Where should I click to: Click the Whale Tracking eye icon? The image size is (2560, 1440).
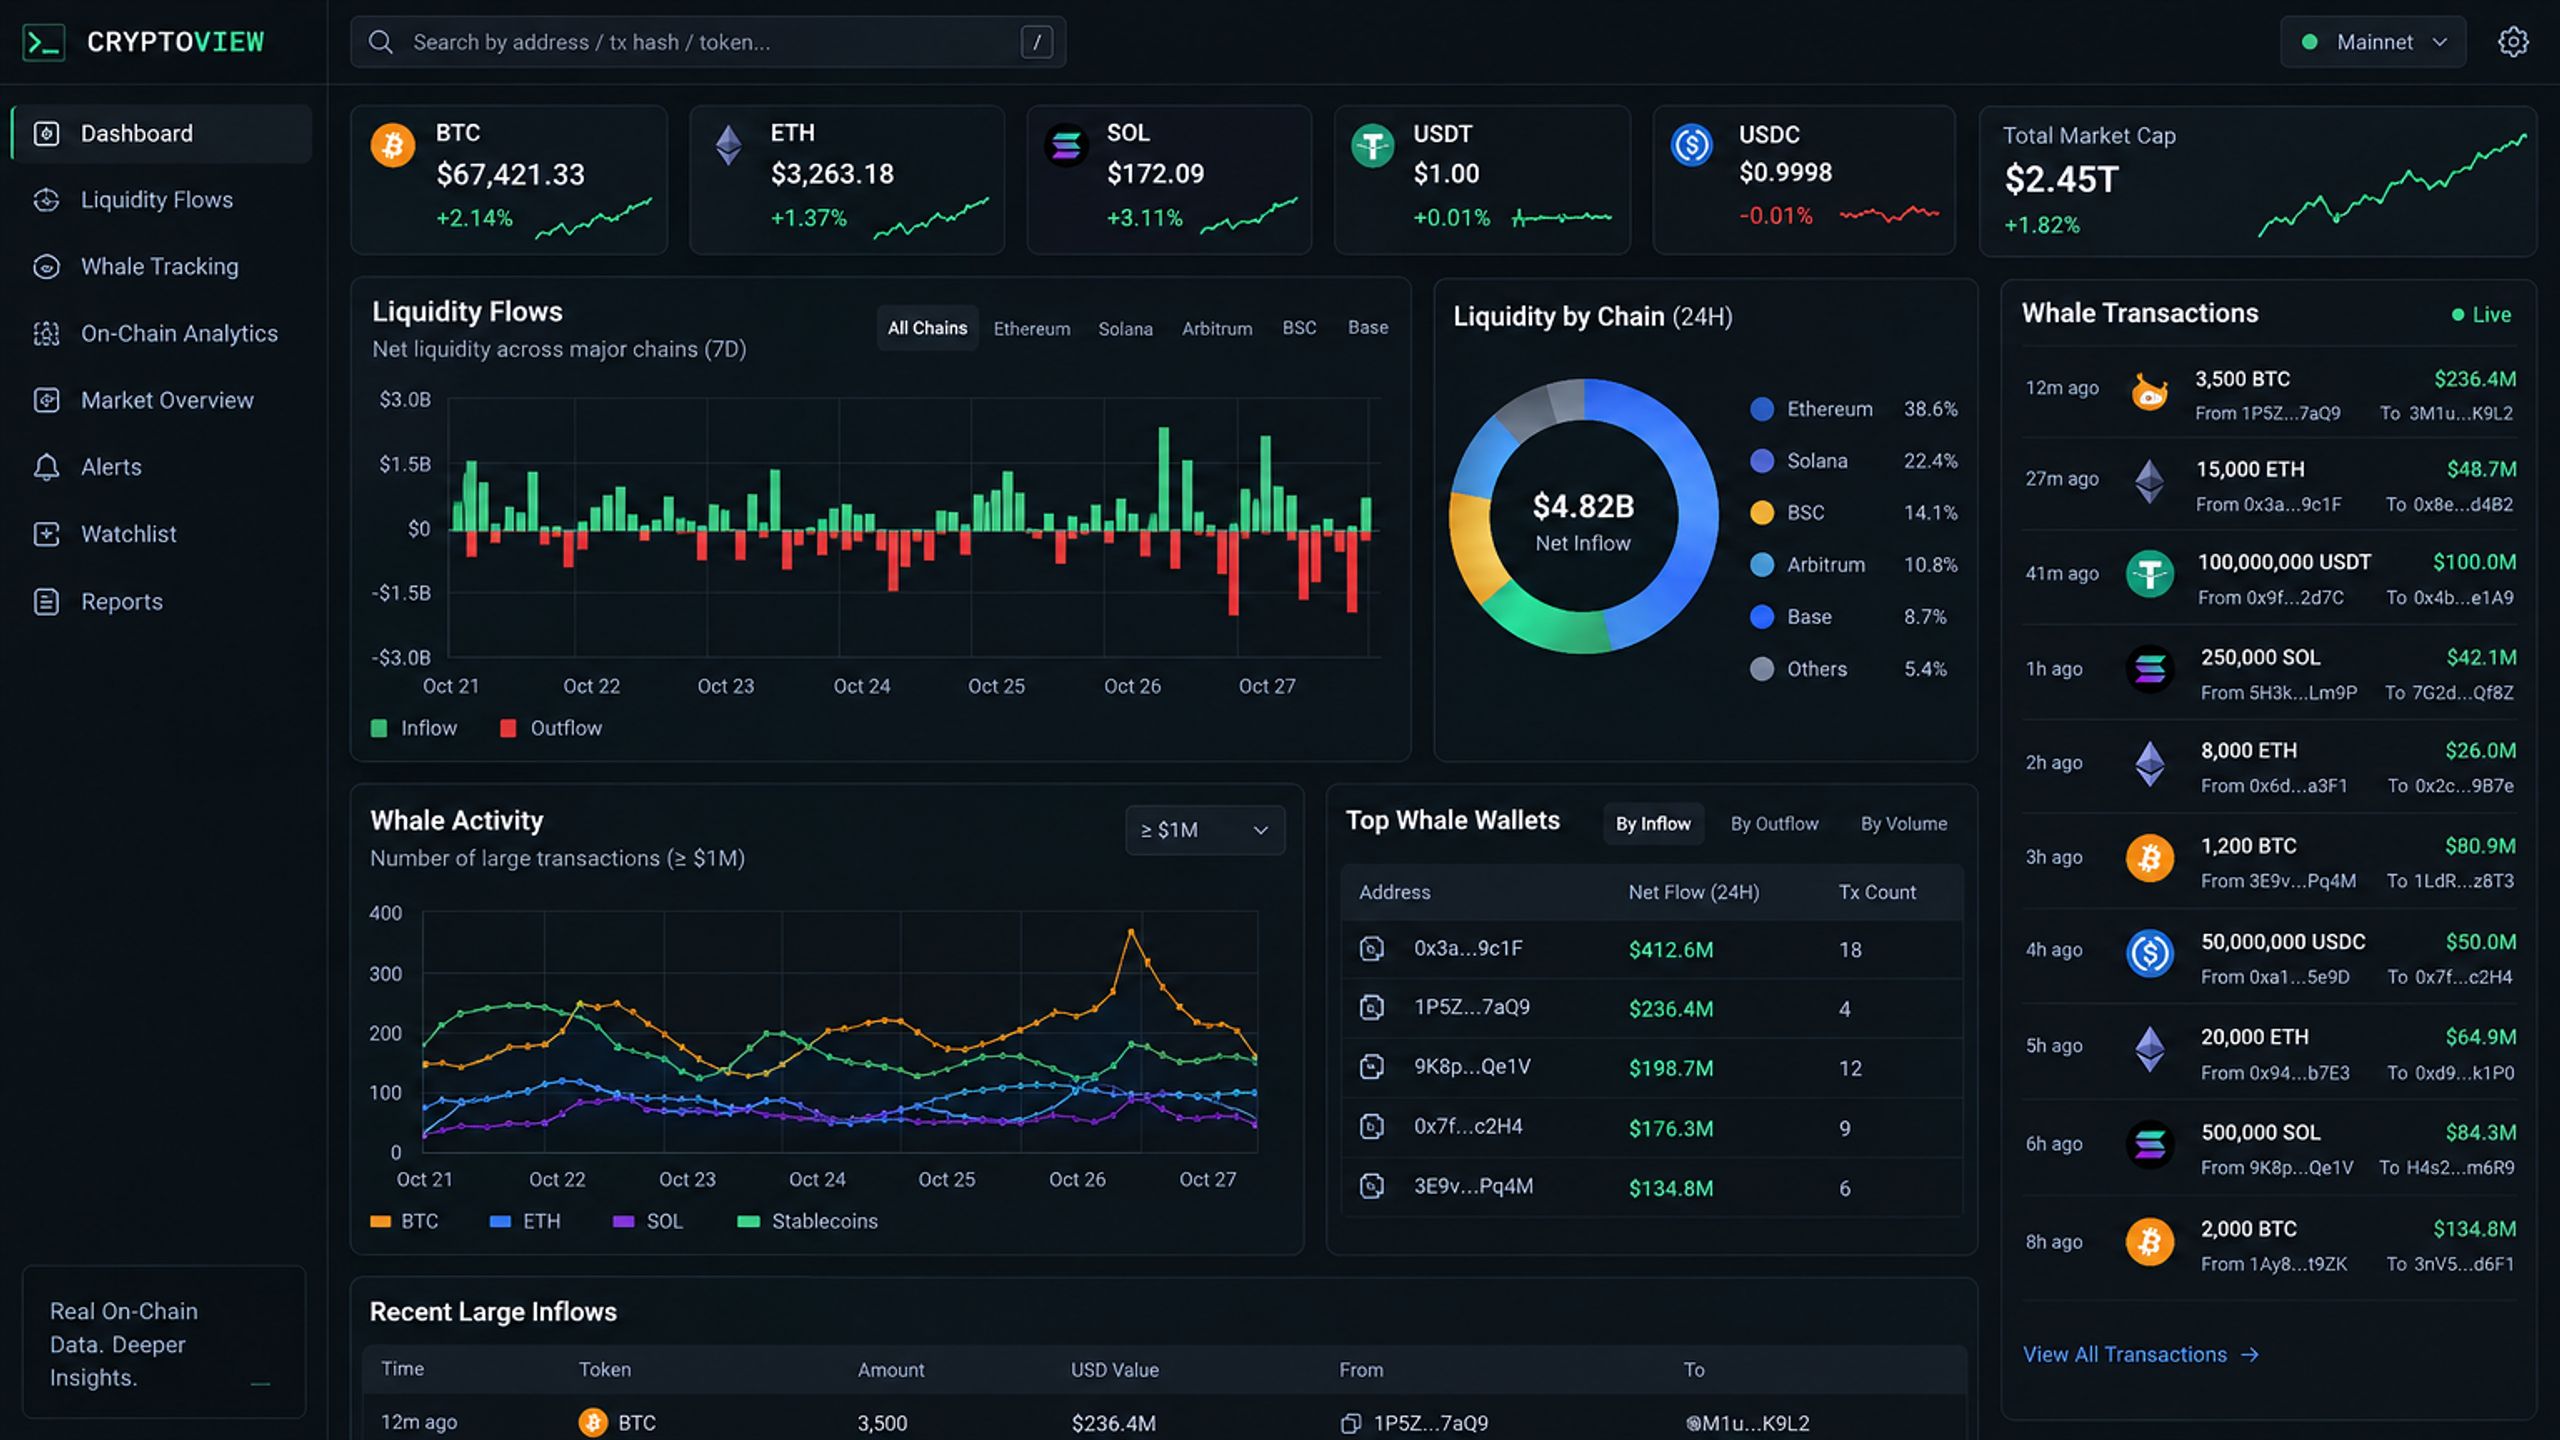click(47, 267)
